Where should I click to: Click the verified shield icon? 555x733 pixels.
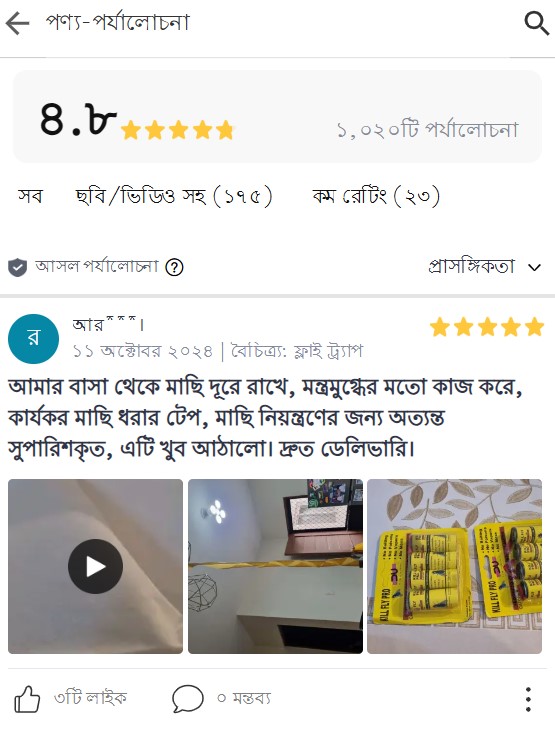tap(17, 267)
